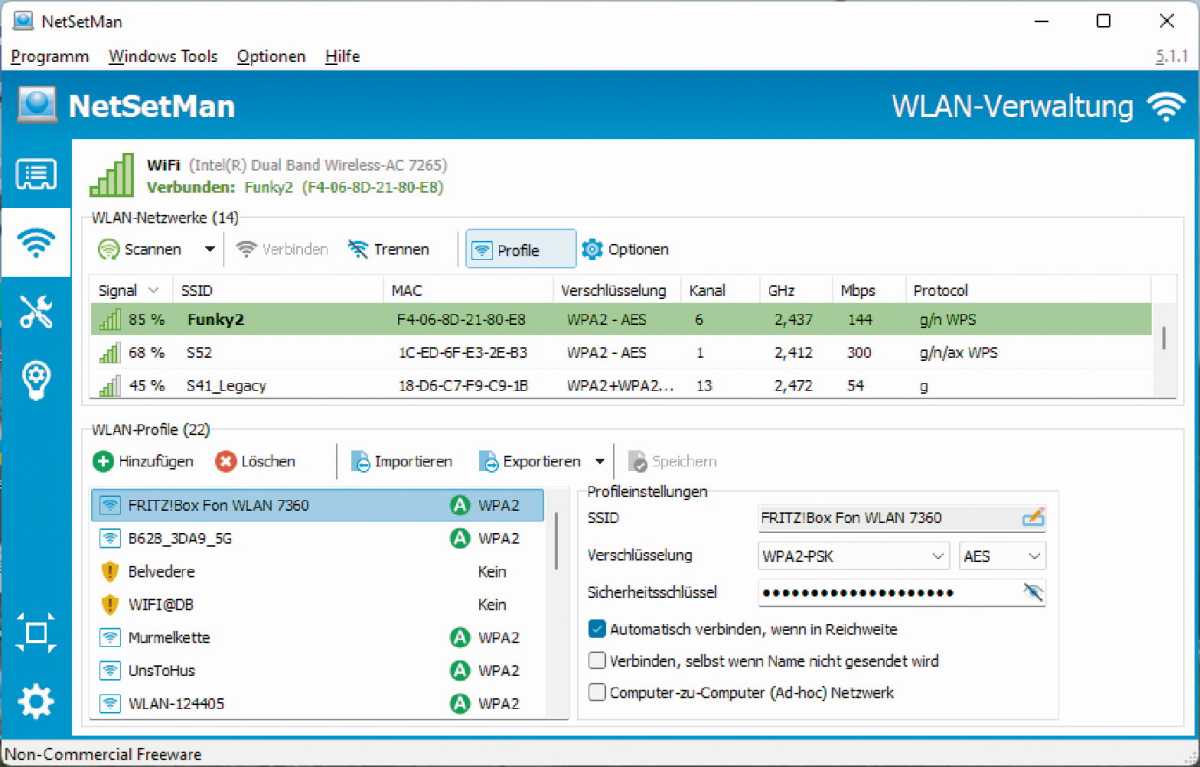Viewport: 1200px width, 767px height.
Task: Sort networks by MAC column header
Action: tap(469, 291)
